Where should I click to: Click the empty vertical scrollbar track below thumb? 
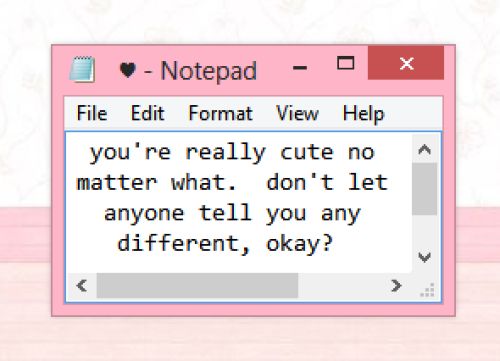(x=424, y=230)
